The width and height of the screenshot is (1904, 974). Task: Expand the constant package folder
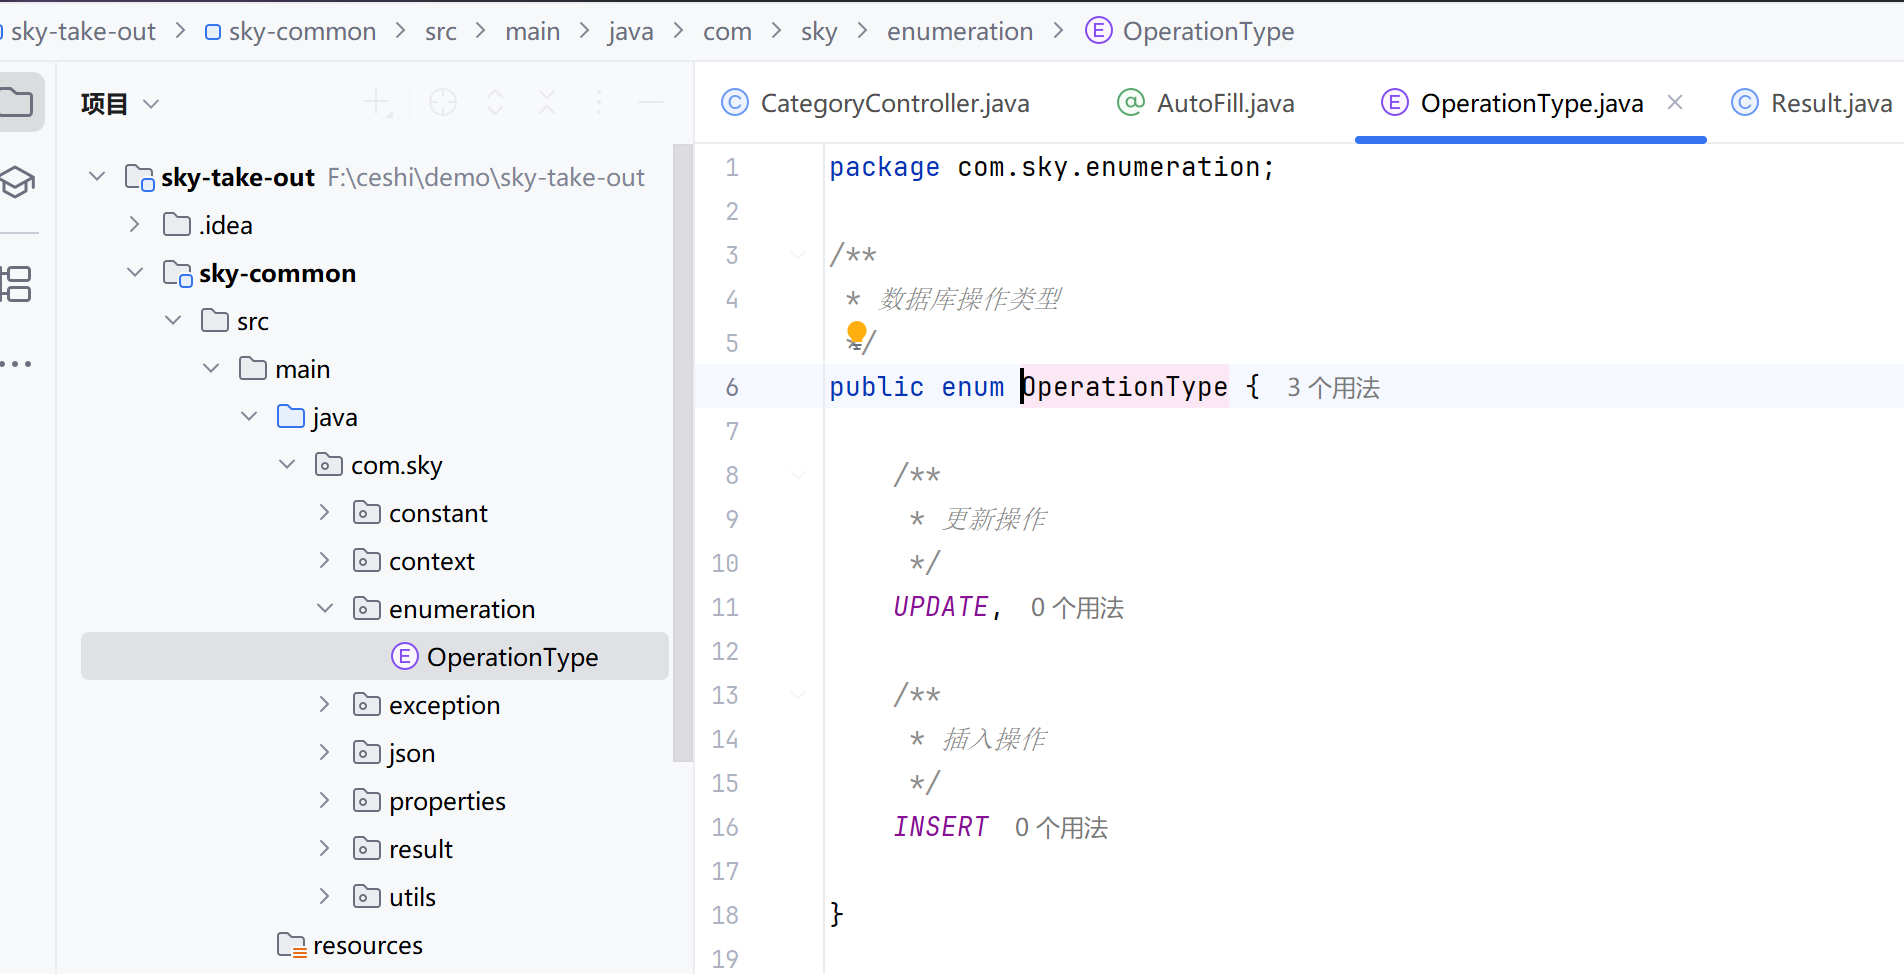(325, 513)
